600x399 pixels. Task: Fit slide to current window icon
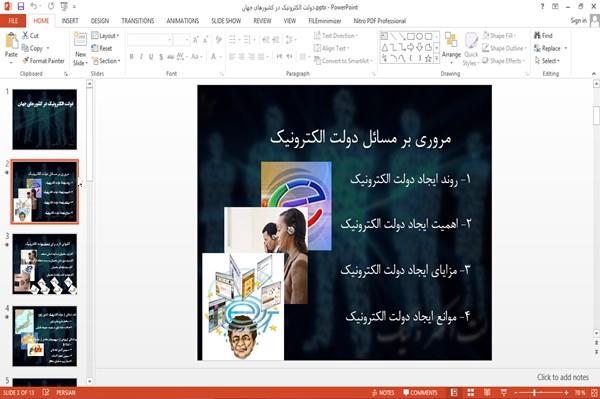point(594,392)
